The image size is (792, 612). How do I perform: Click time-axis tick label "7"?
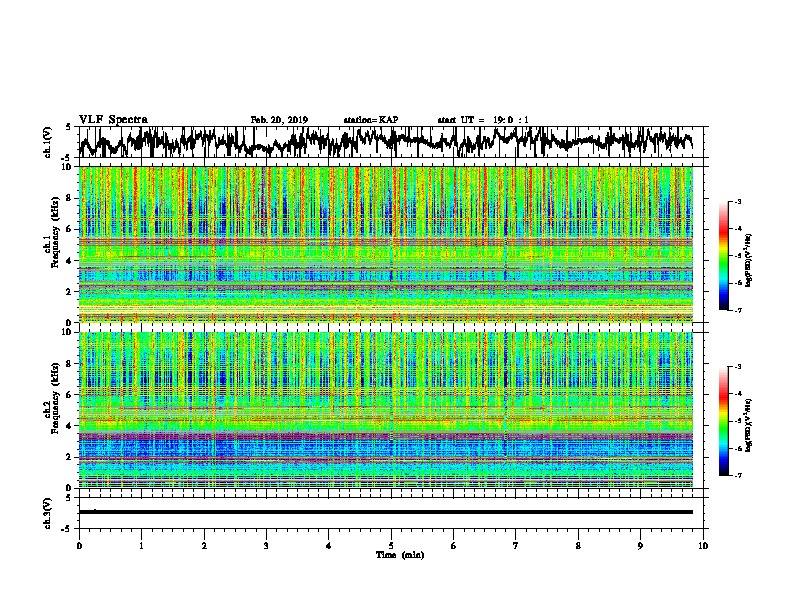pyautogui.click(x=516, y=545)
